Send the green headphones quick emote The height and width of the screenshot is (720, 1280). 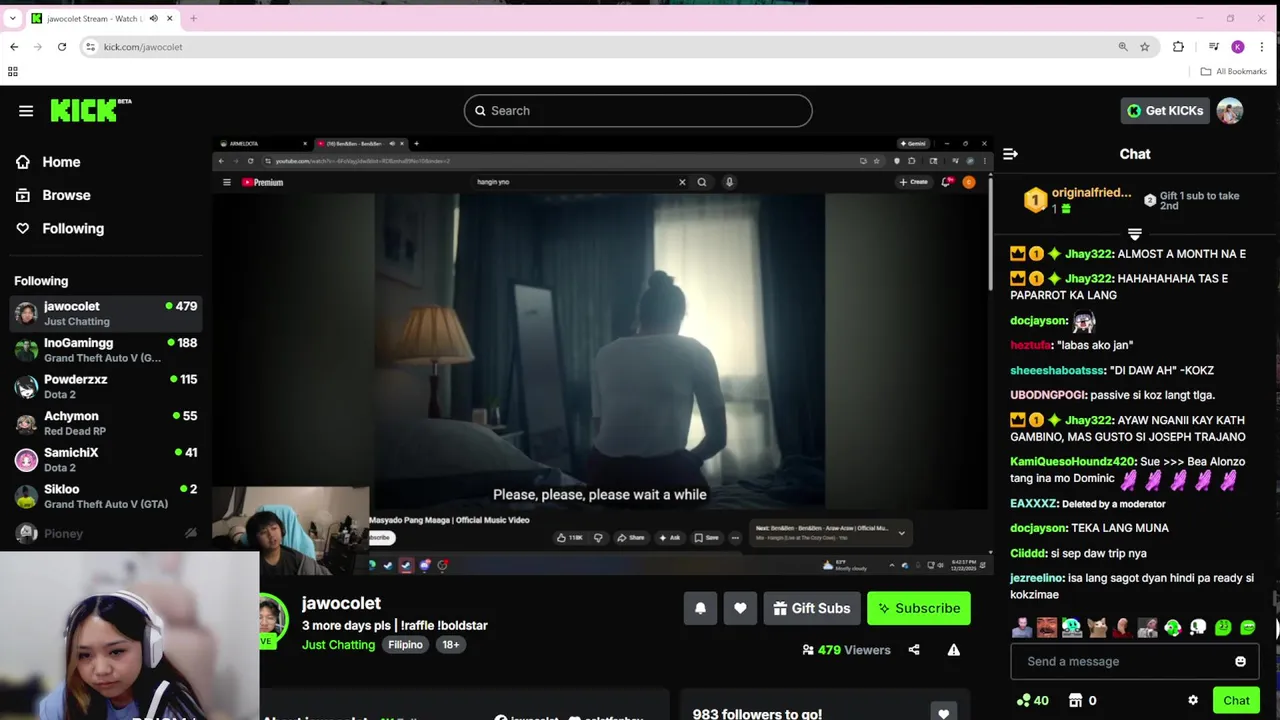point(1172,628)
